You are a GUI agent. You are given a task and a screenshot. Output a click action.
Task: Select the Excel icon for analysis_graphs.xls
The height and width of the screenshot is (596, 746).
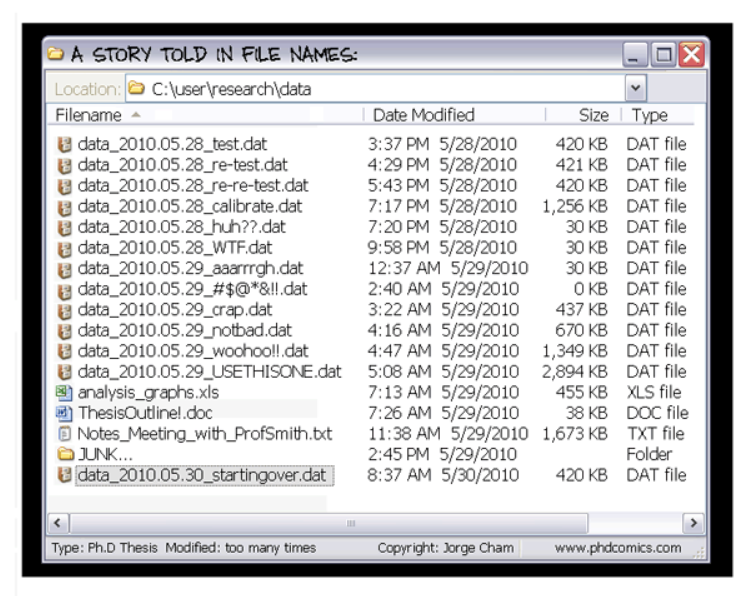click(x=65, y=393)
